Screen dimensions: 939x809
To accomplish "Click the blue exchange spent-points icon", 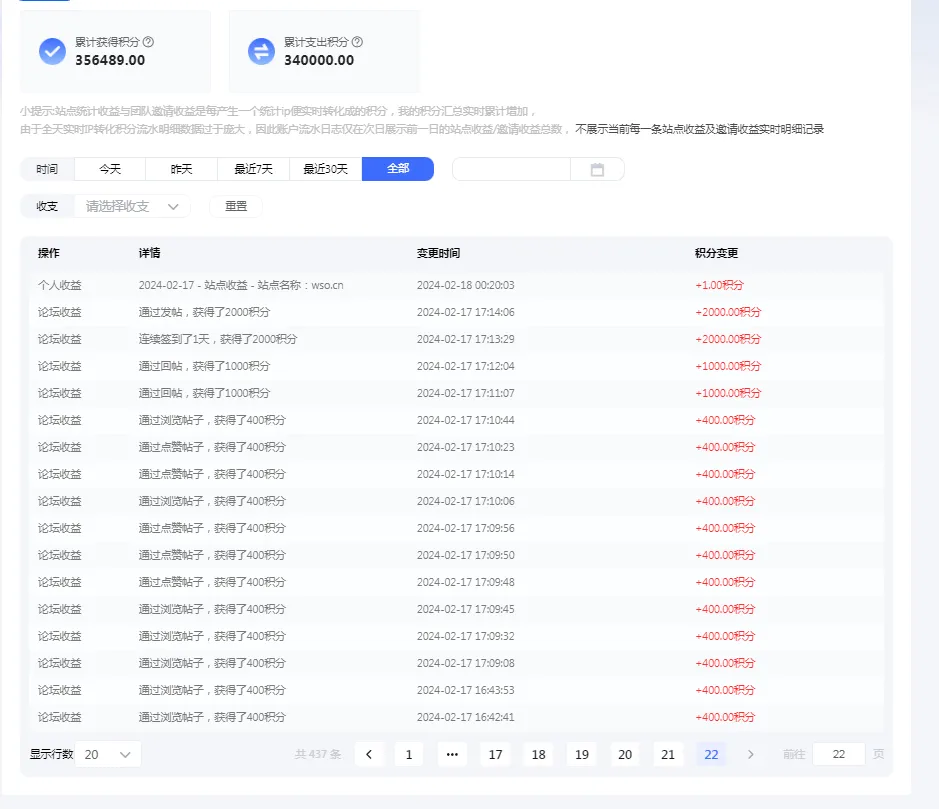I will pos(261,52).
